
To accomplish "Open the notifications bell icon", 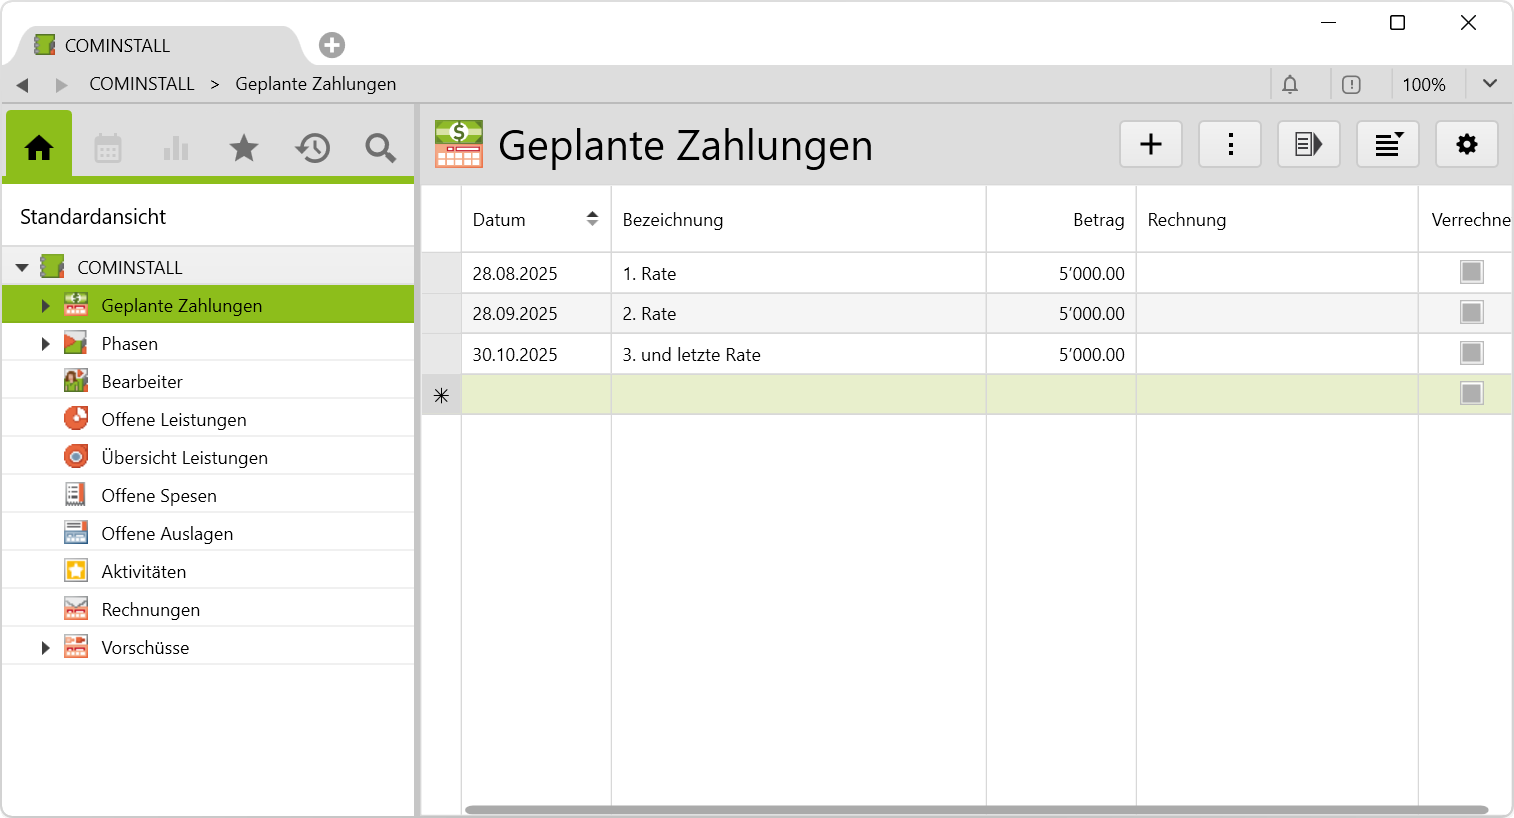I will (x=1290, y=85).
